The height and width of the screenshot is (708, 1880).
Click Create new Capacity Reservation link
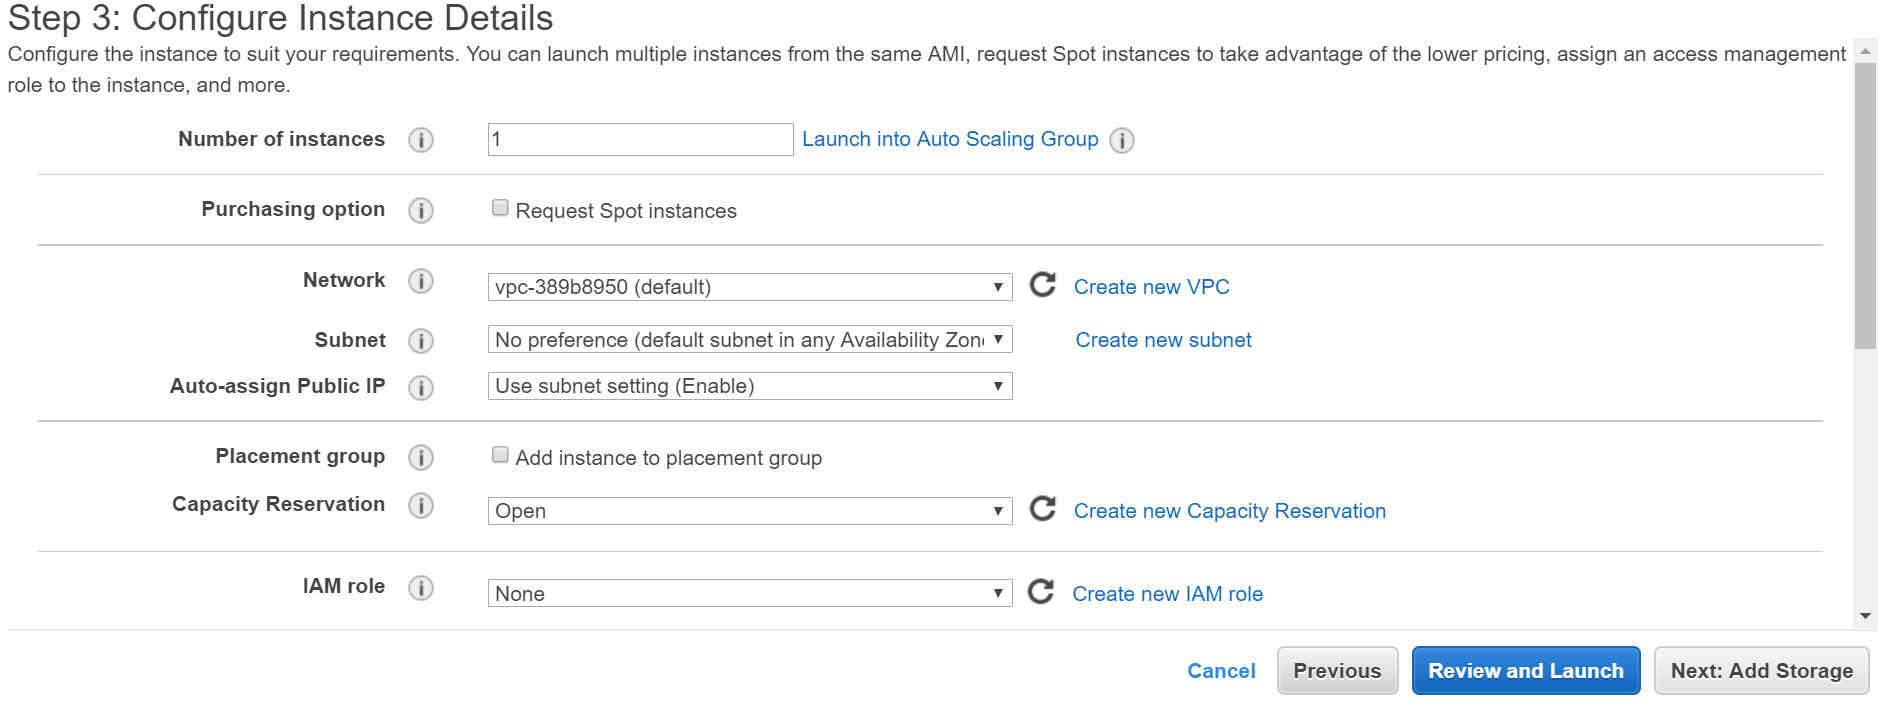tap(1230, 511)
